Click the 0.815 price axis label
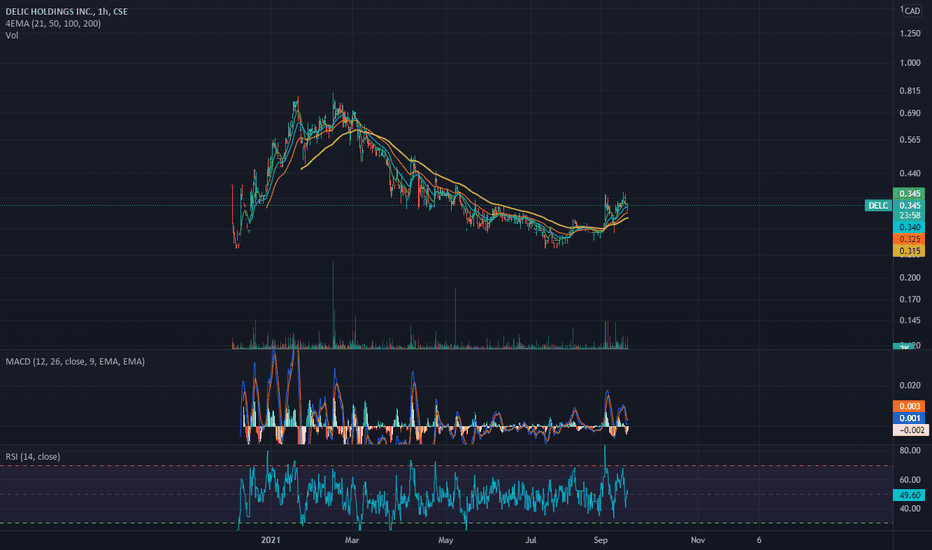 [x=910, y=91]
